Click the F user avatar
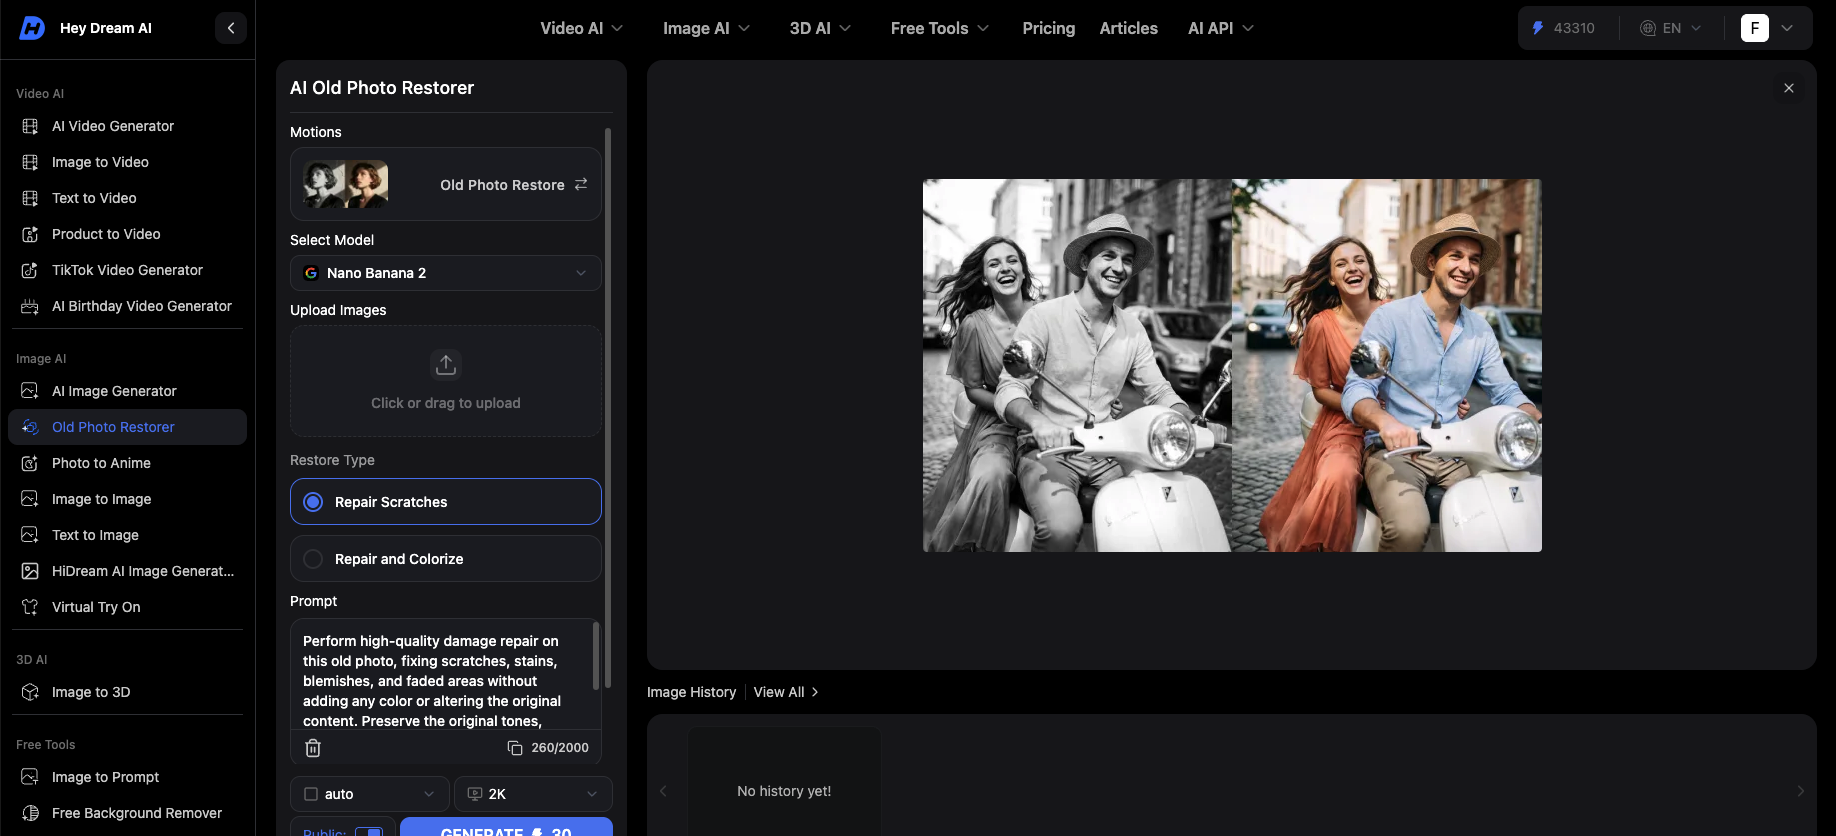The height and width of the screenshot is (836, 1836). [1755, 28]
